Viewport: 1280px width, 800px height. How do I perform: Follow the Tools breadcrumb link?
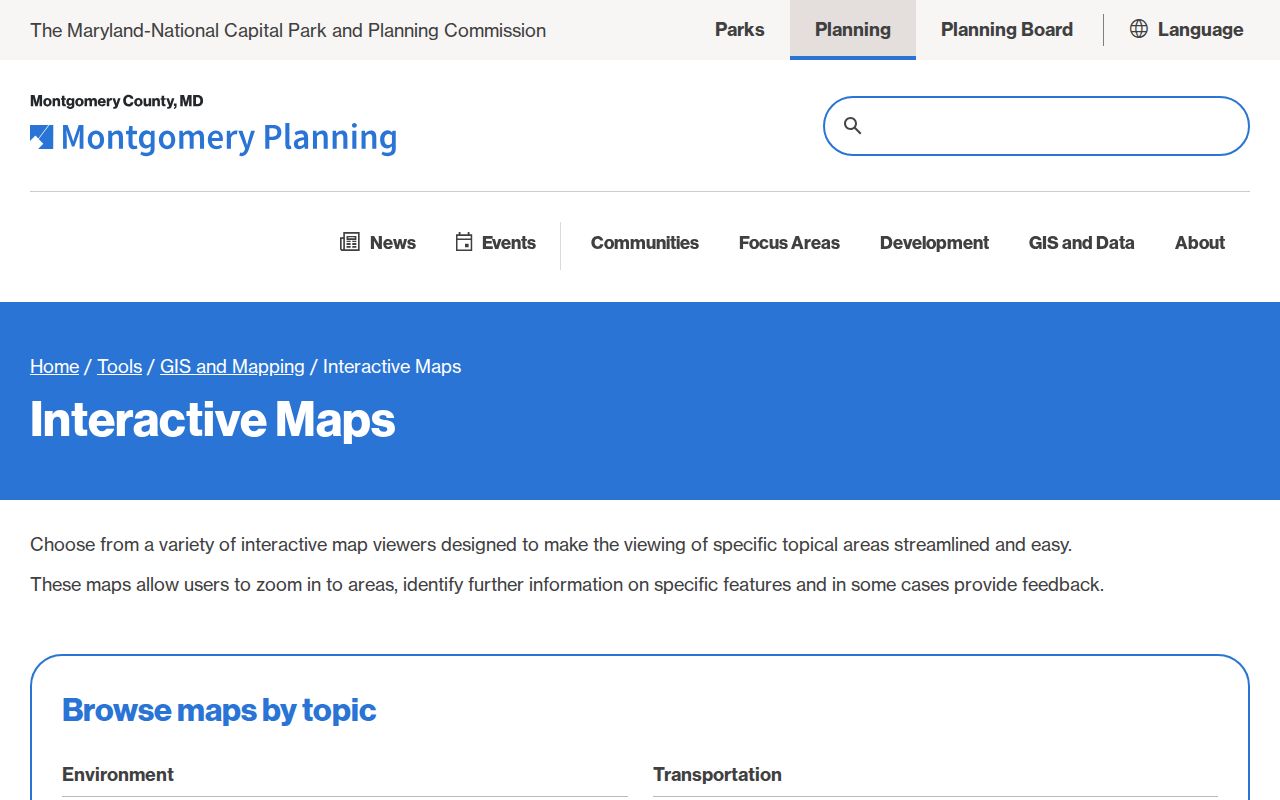click(120, 366)
